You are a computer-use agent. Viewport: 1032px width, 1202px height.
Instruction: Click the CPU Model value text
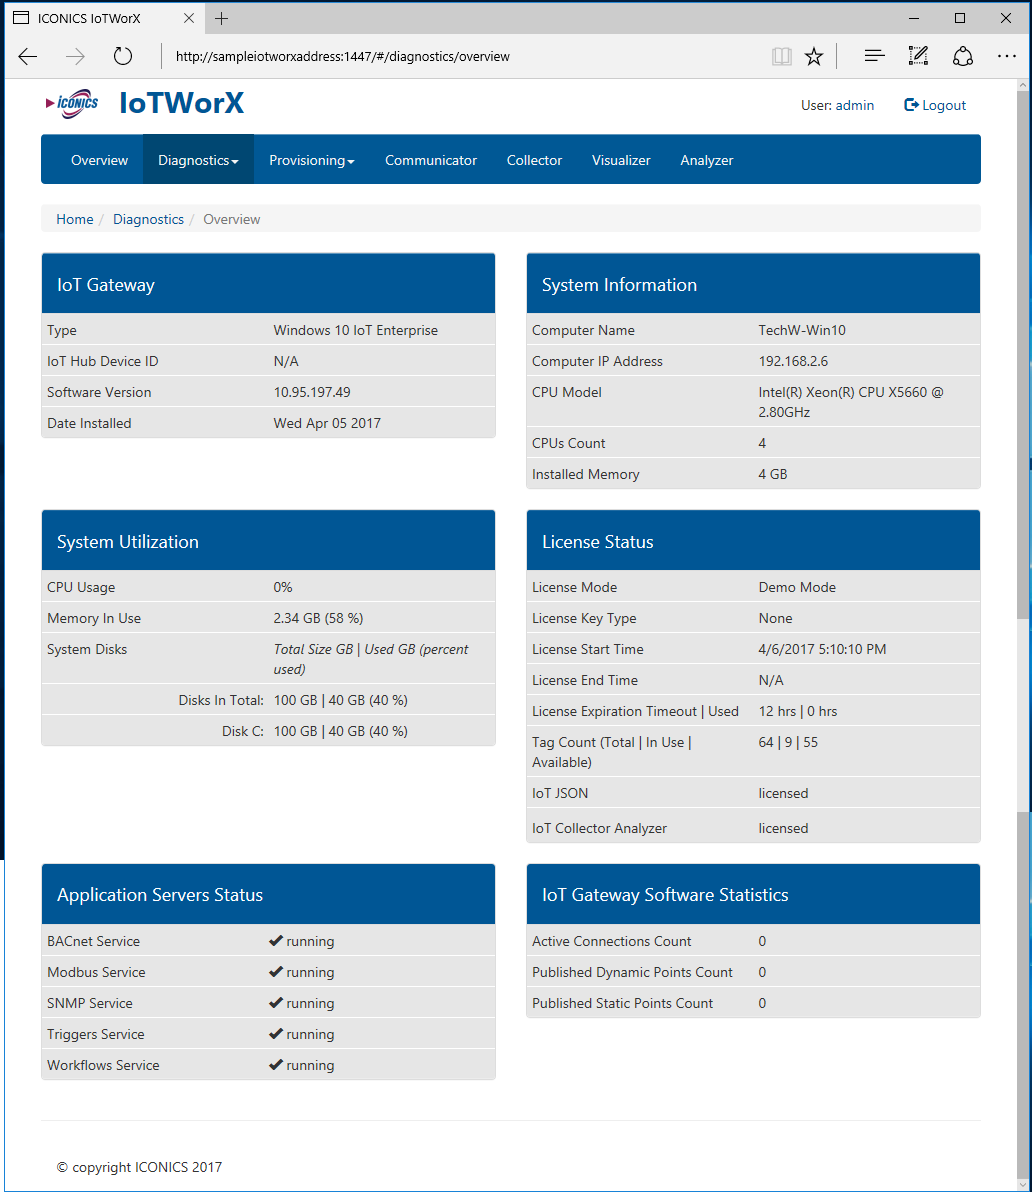tap(851, 402)
